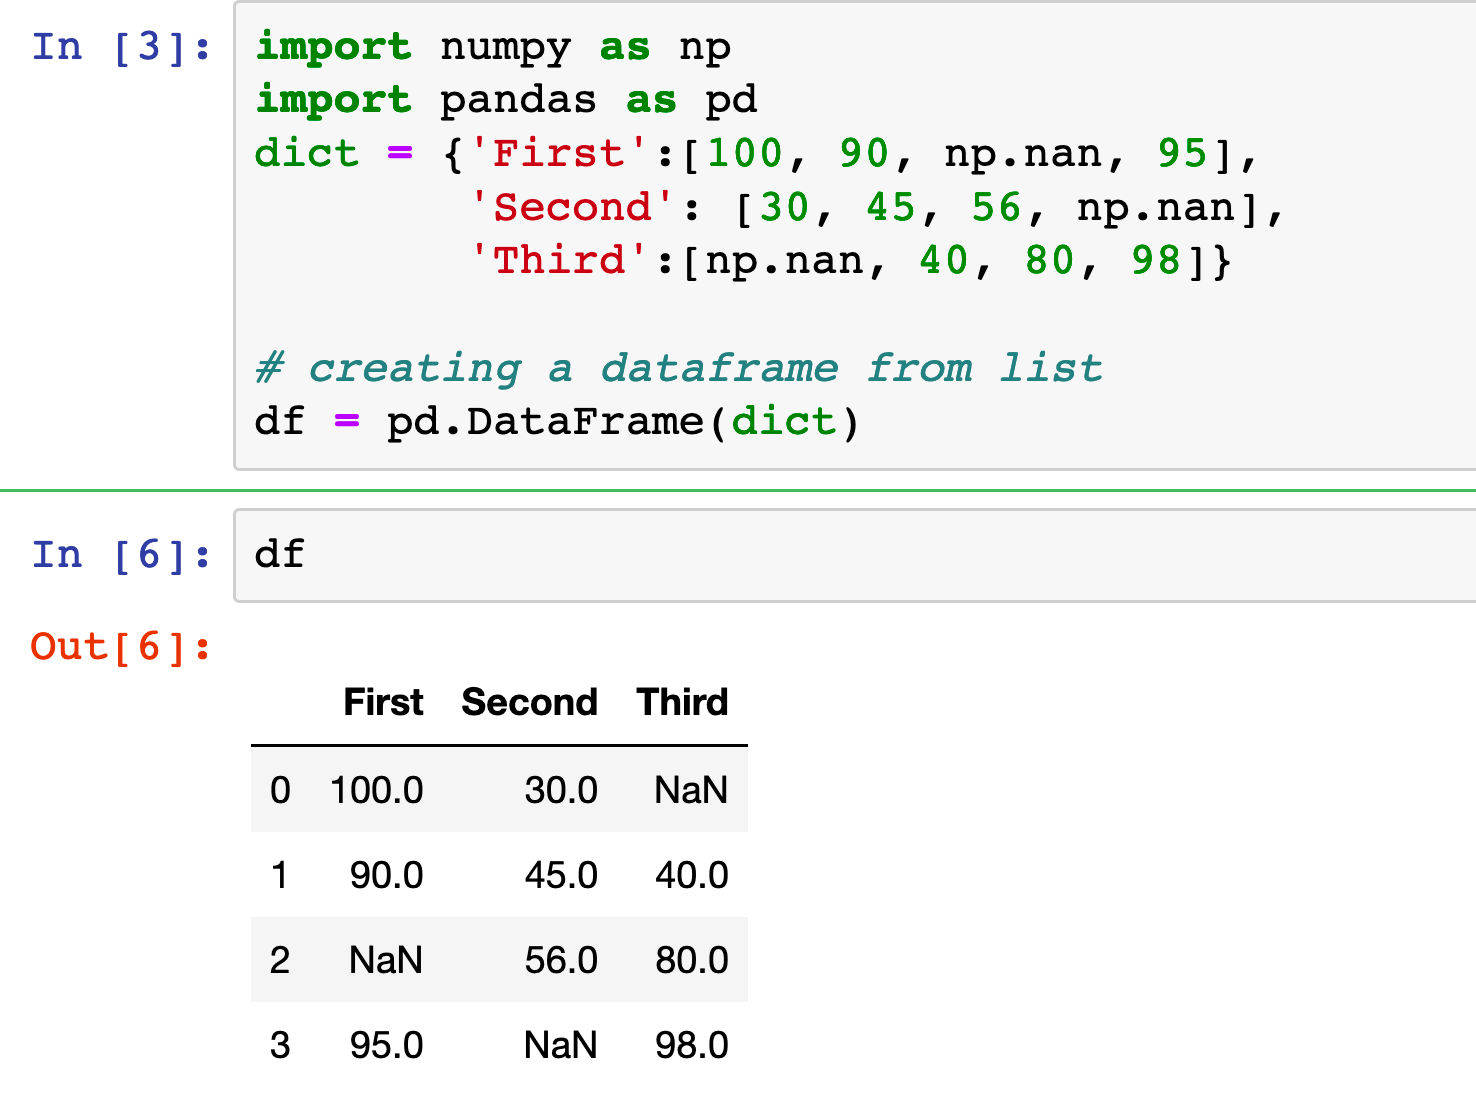Click the Third column header
The width and height of the screenshot is (1476, 1110).
pyautogui.click(x=682, y=702)
